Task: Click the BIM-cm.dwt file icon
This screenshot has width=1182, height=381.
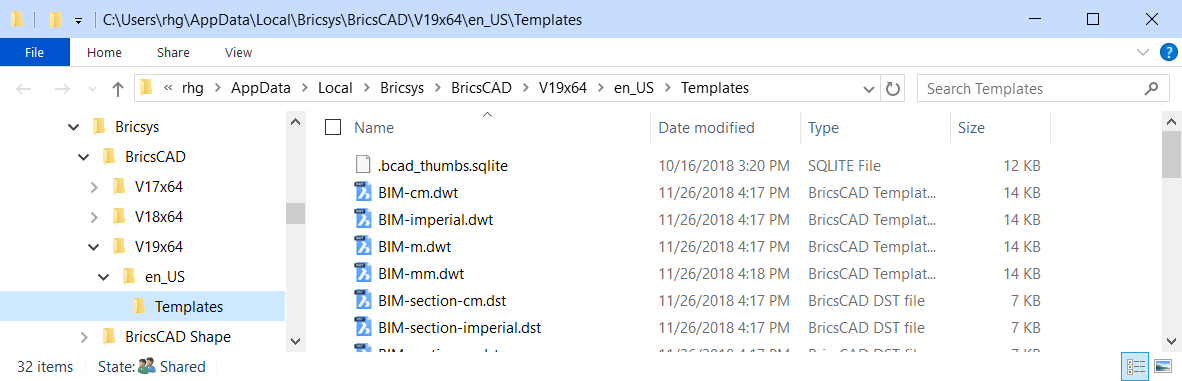Action: pos(364,192)
